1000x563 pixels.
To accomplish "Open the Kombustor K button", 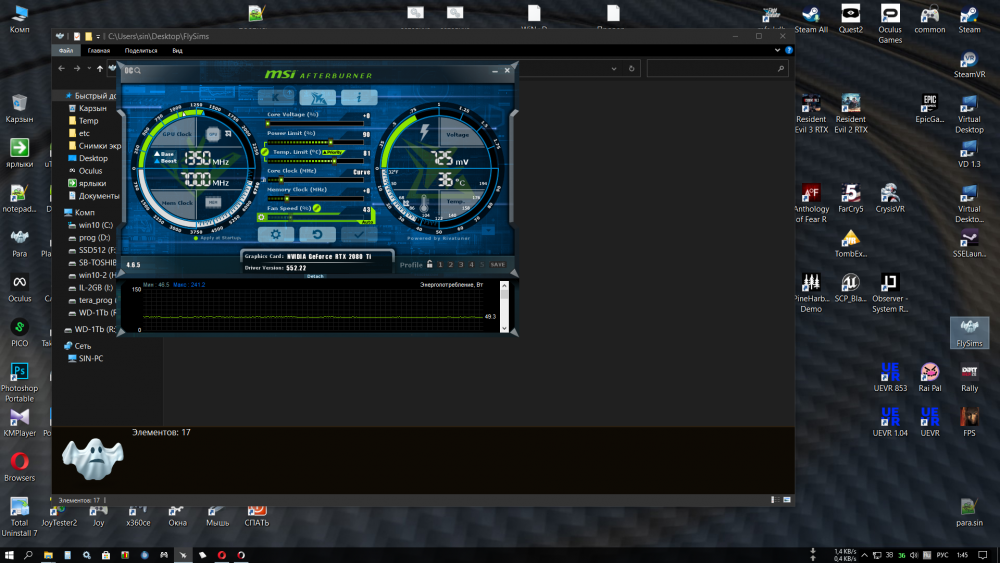I will (x=276, y=98).
